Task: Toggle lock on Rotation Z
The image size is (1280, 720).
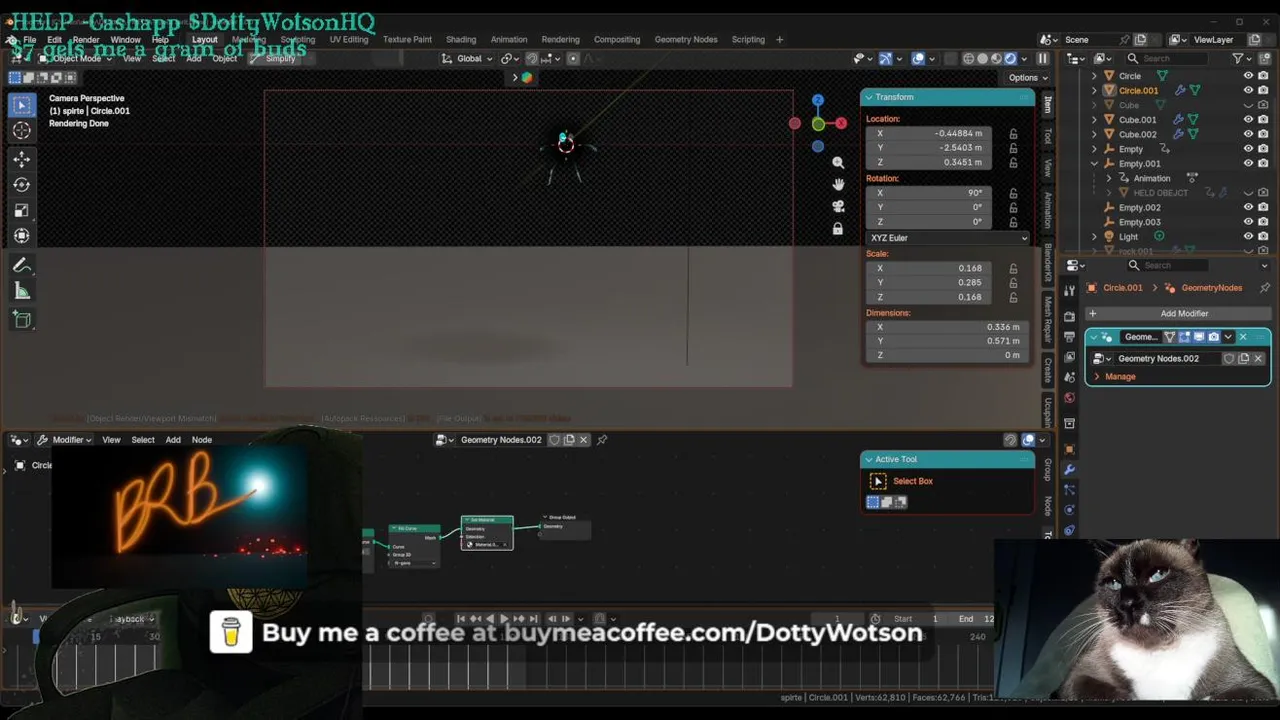Action: click(x=1013, y=222)
